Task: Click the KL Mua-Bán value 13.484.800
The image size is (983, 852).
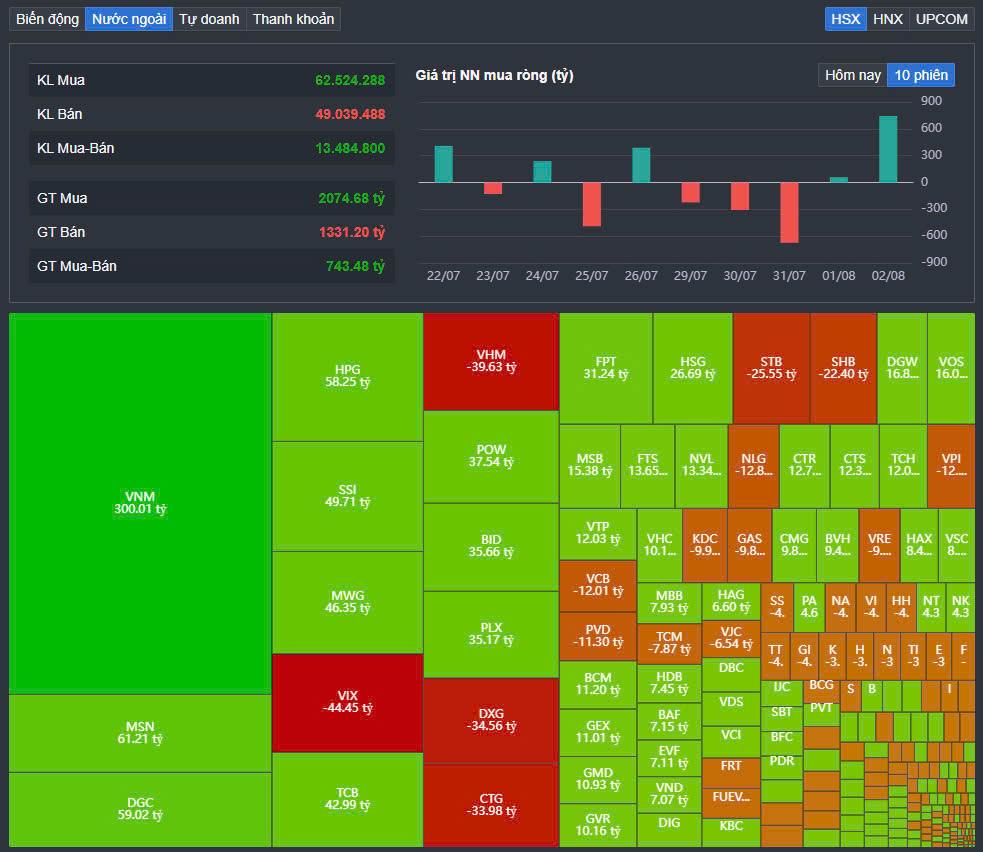Action: (350, 148)
